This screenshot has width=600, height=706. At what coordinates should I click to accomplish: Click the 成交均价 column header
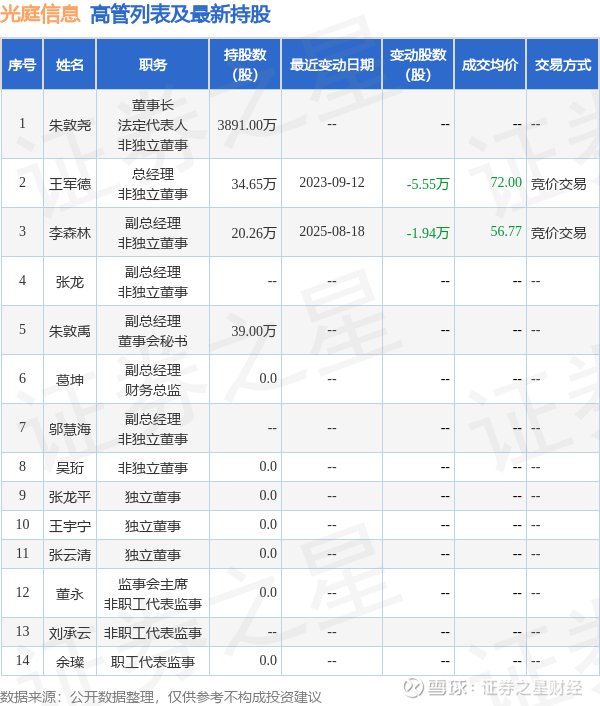(x=490, y=64)
